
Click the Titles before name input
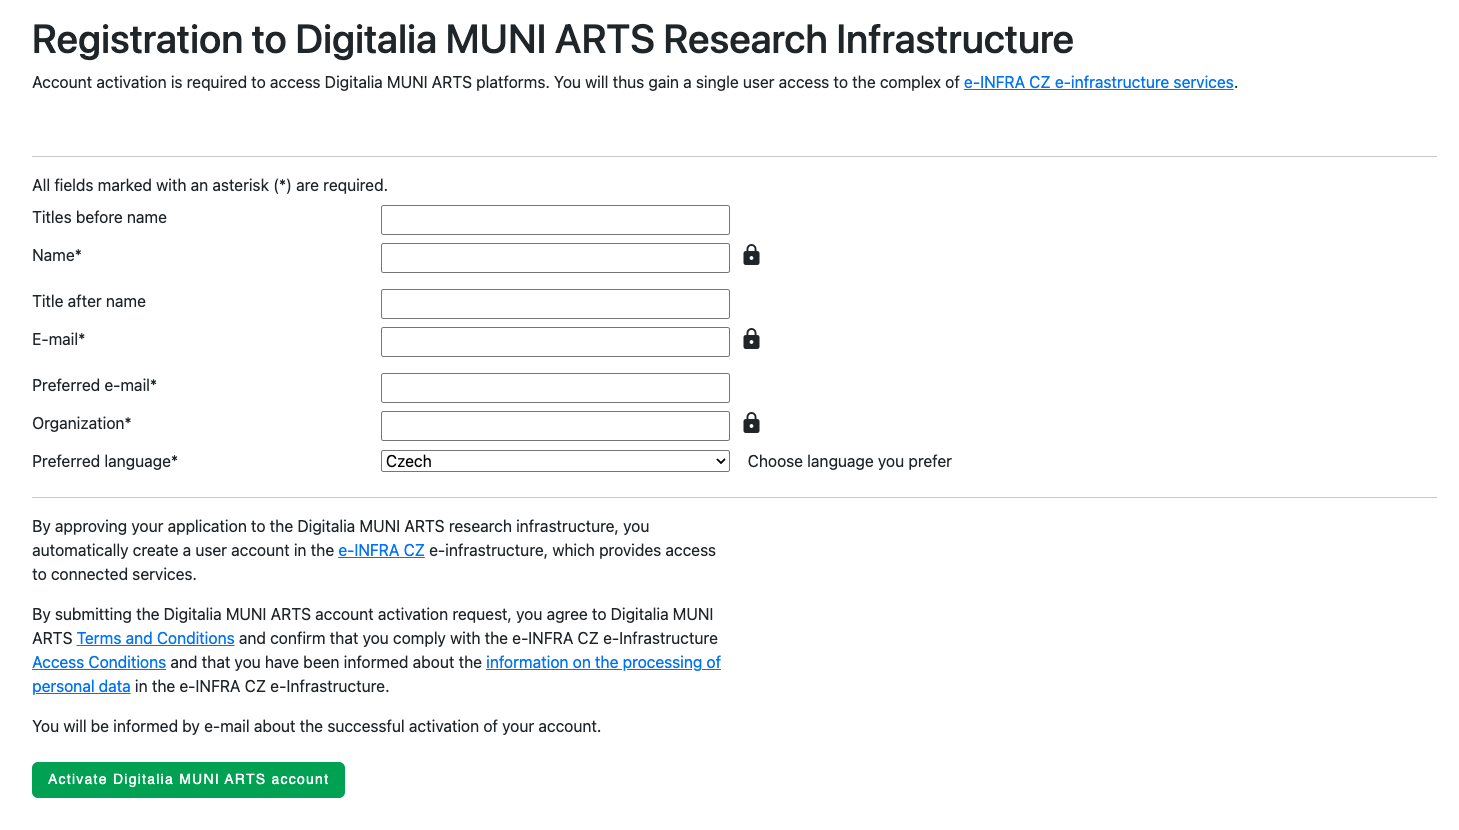[555, 220]
